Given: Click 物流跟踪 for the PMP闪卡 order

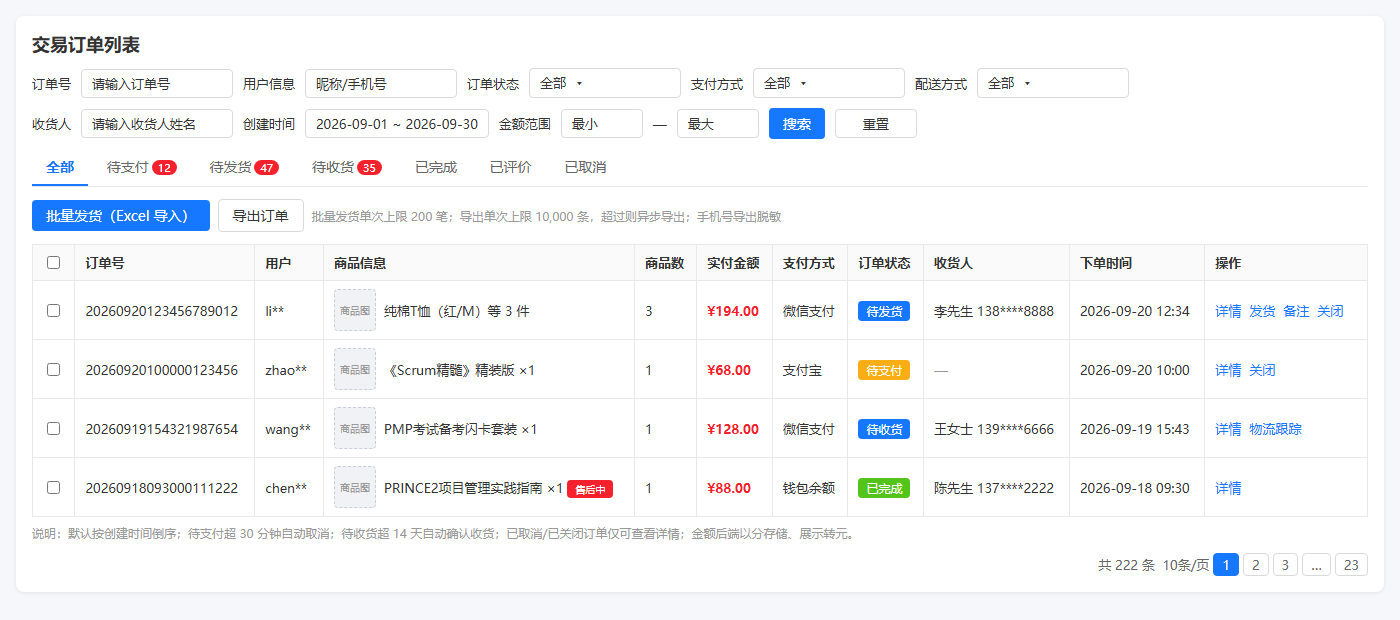Looking at the screenshot, I should [x=1275, y=429].
